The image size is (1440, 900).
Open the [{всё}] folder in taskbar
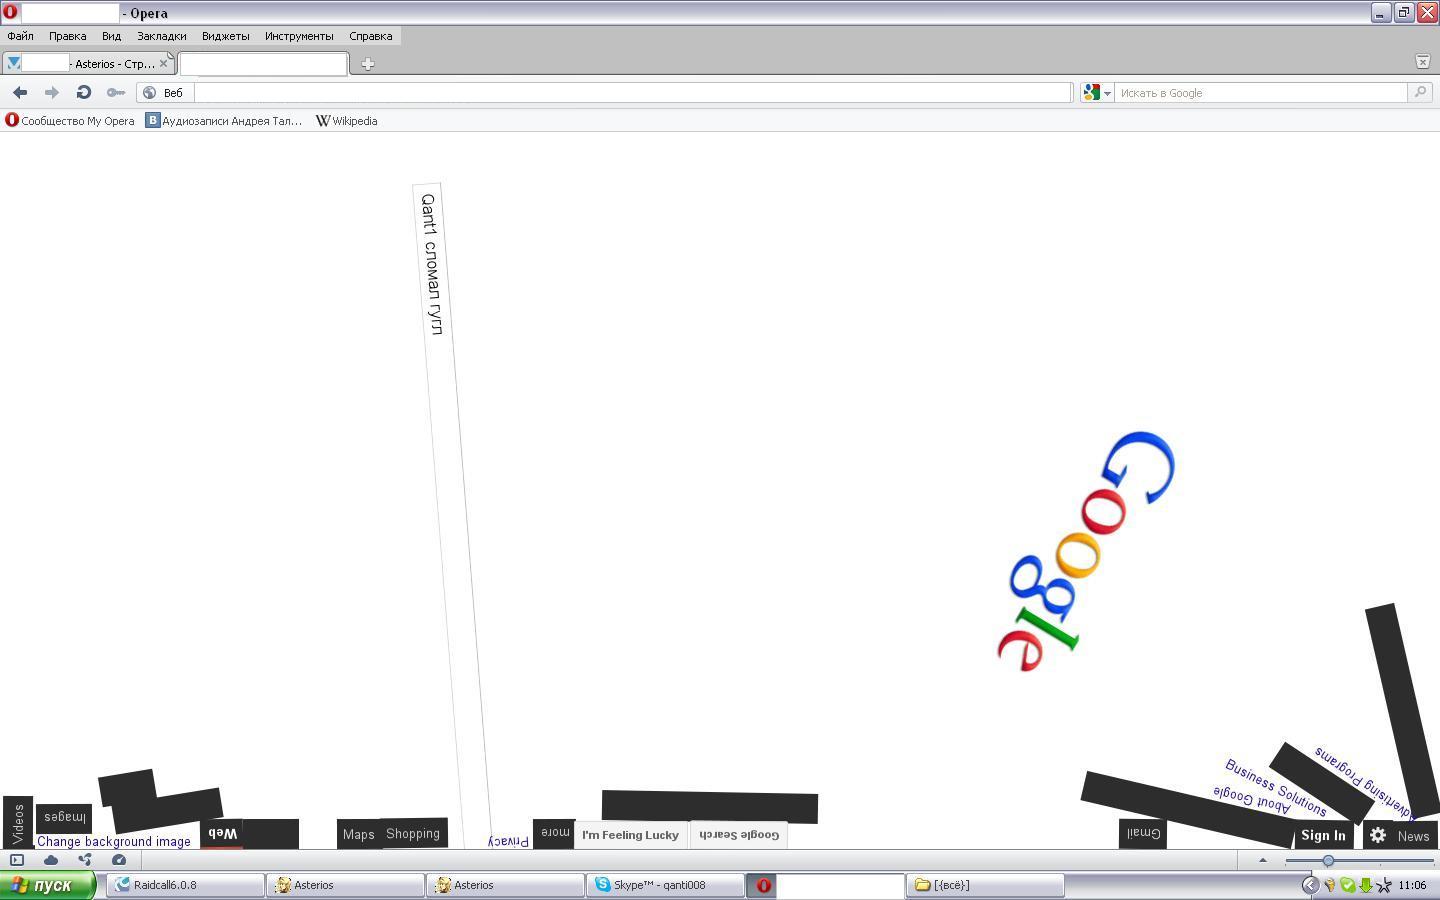point(985,885)
